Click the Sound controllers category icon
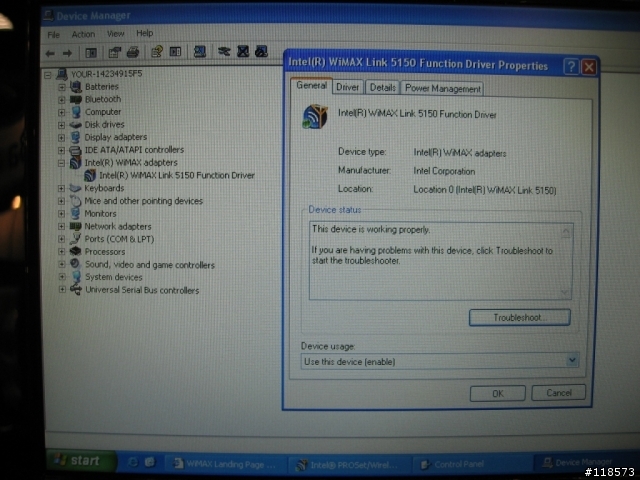Screen dimensions: 640x480 (75, 264)
